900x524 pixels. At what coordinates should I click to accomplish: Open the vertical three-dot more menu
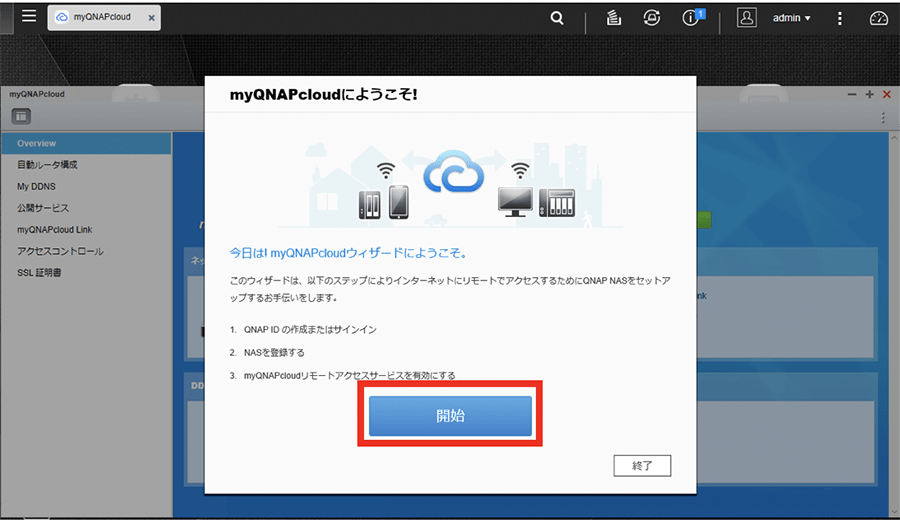[840, 18]
